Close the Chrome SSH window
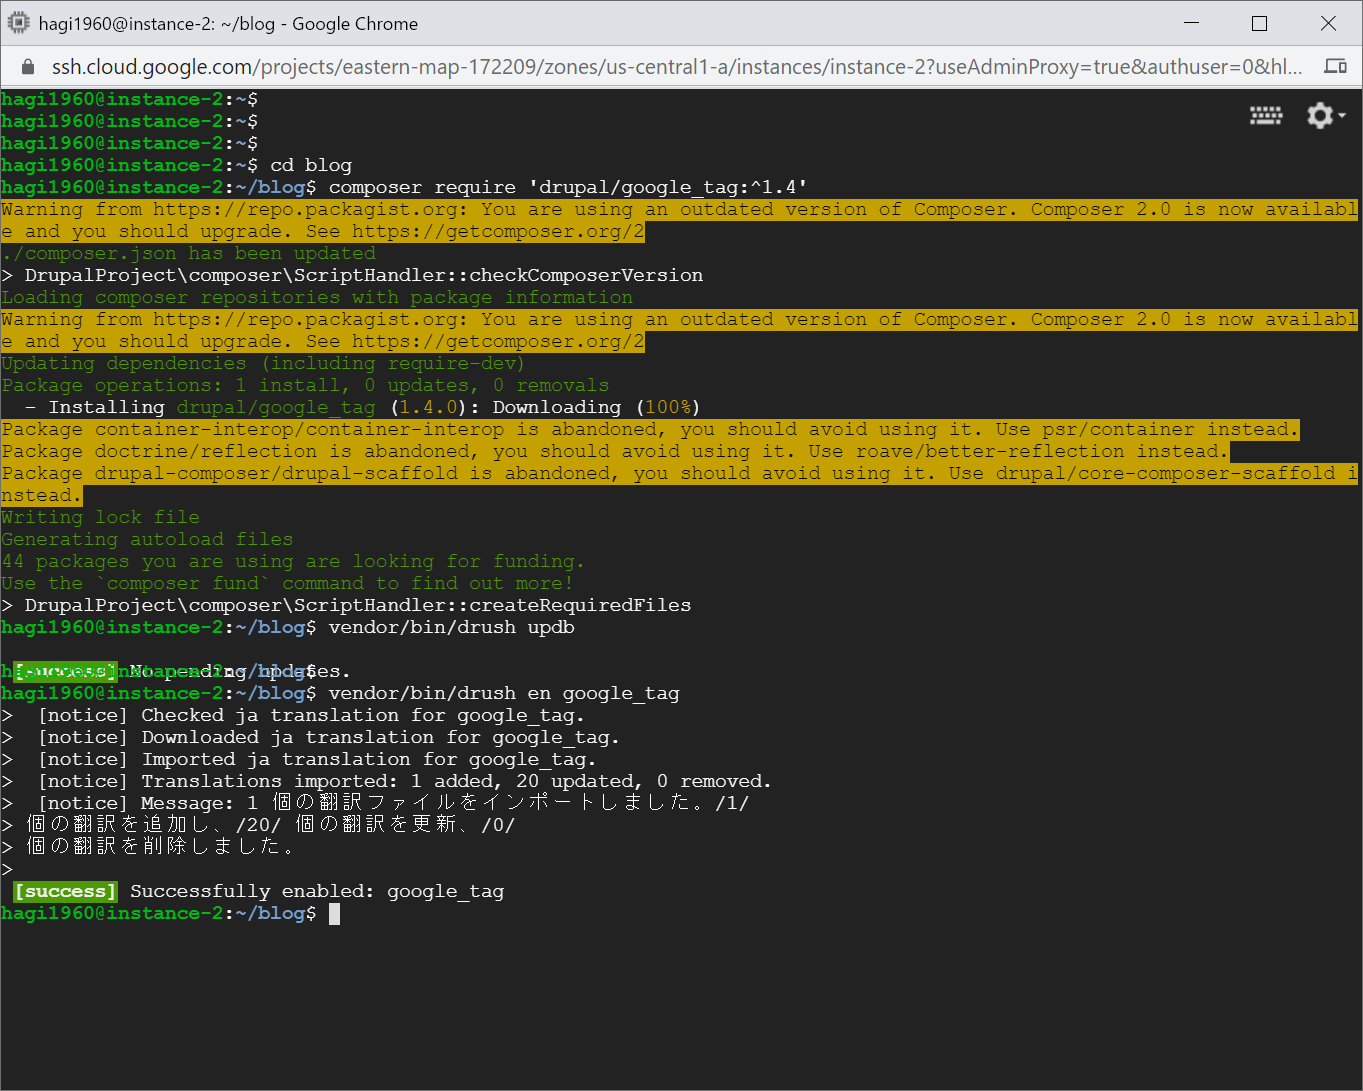Image resolution: width=1363 pixels, height=1091 pixels. 1328,23
